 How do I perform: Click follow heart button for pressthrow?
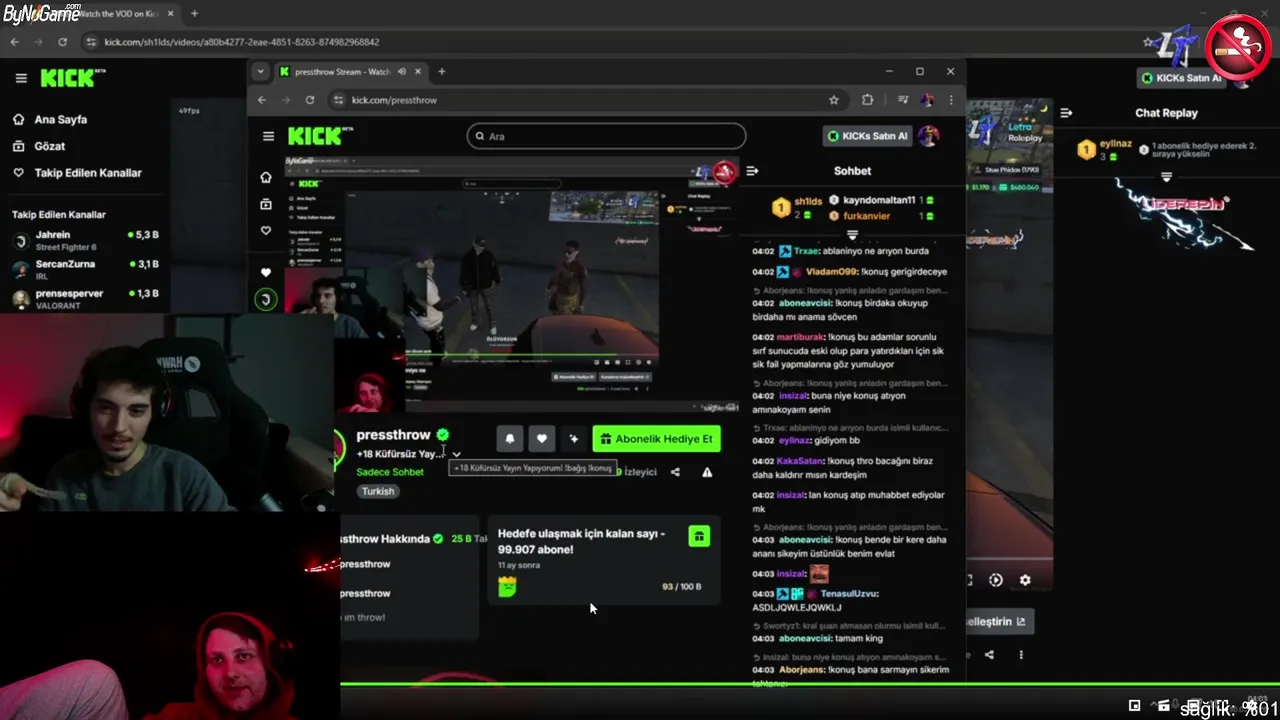click(542, 438)
